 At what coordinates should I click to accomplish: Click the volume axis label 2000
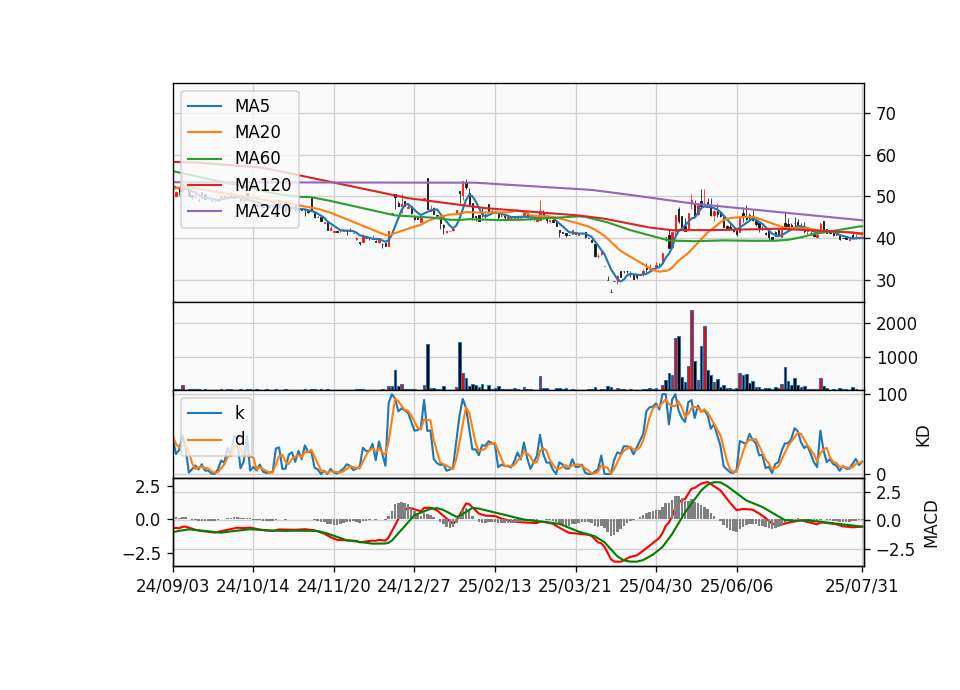pyautogui.click(x=896, y=324)
